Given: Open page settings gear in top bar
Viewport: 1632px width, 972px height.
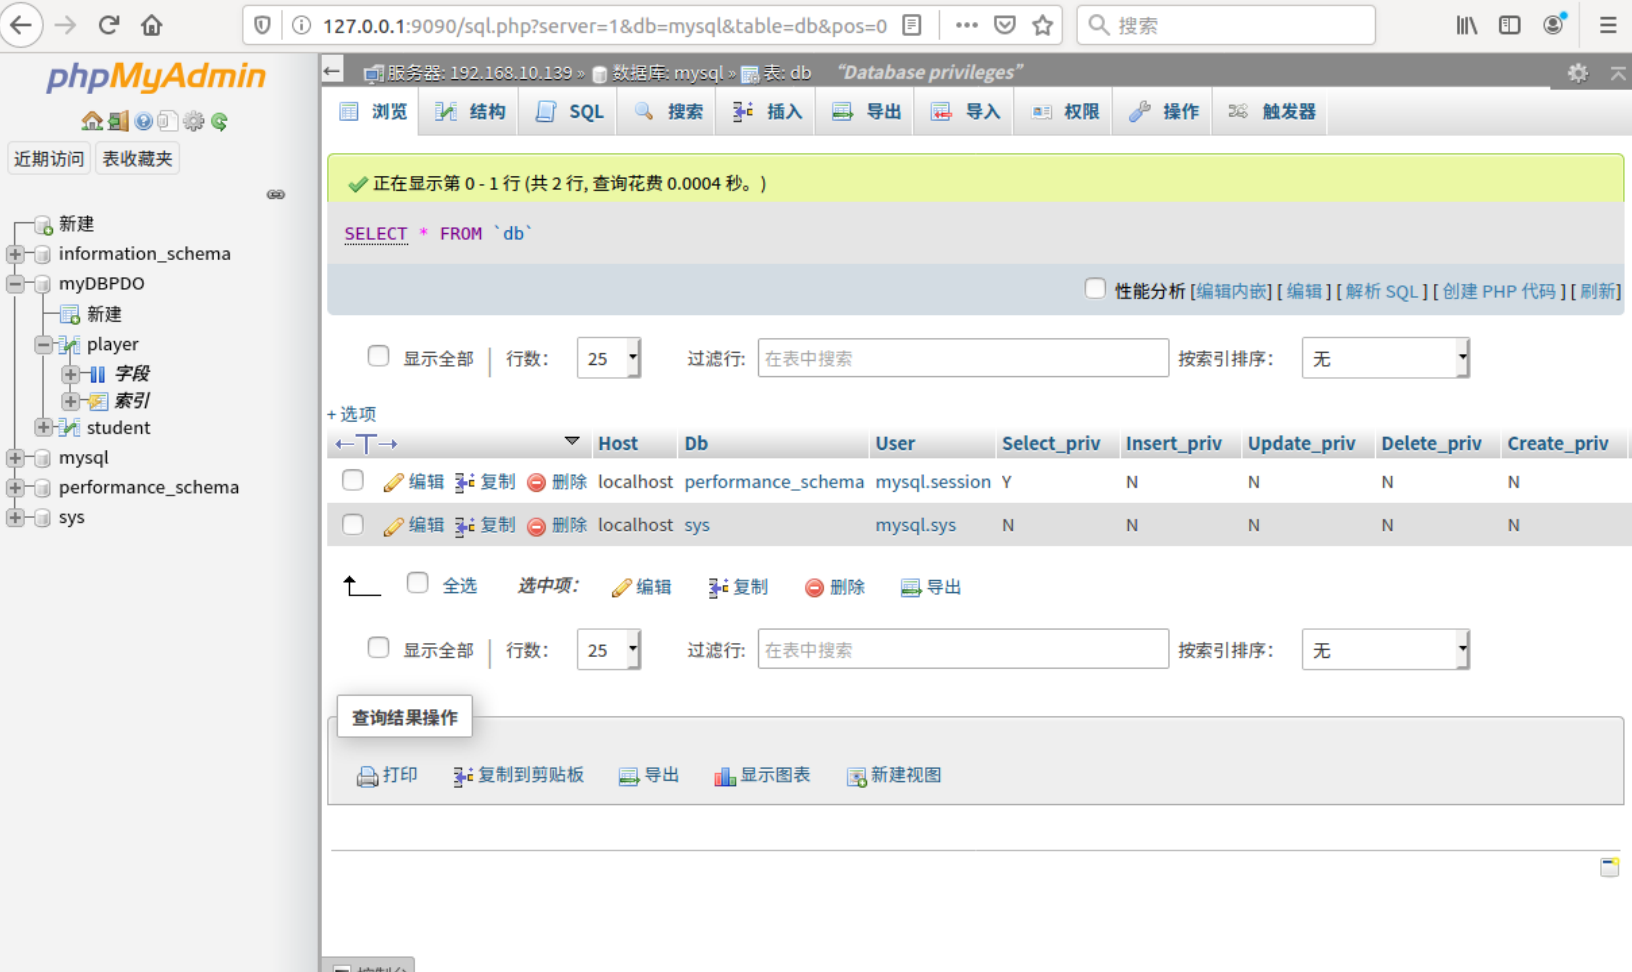Looking at the screenshot, I should point(1578,72).
